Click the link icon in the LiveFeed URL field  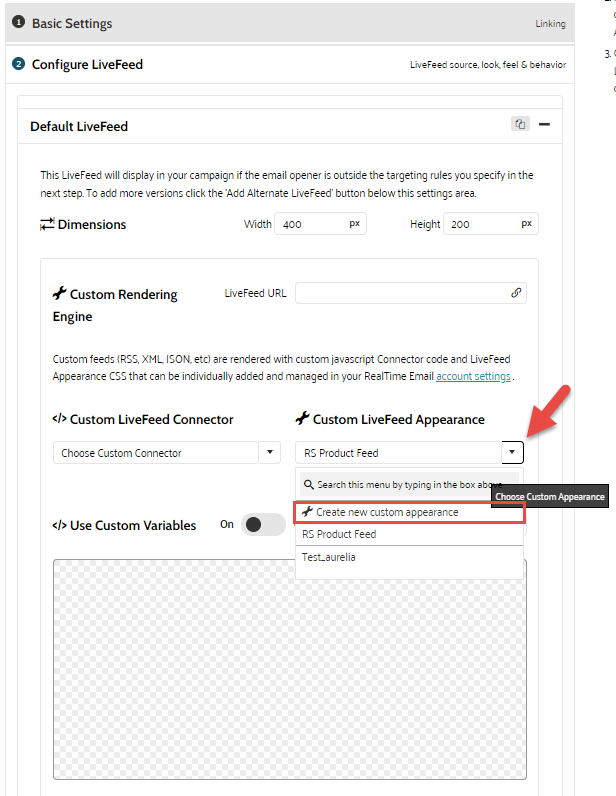[516, 293]
